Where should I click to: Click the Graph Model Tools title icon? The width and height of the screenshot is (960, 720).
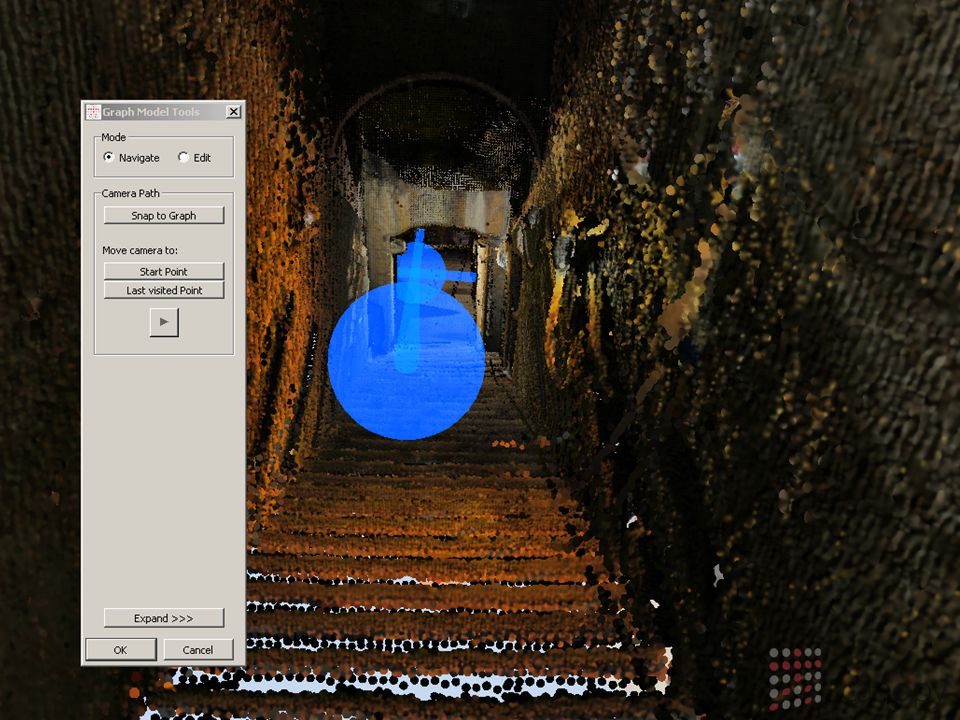point(93,111)
